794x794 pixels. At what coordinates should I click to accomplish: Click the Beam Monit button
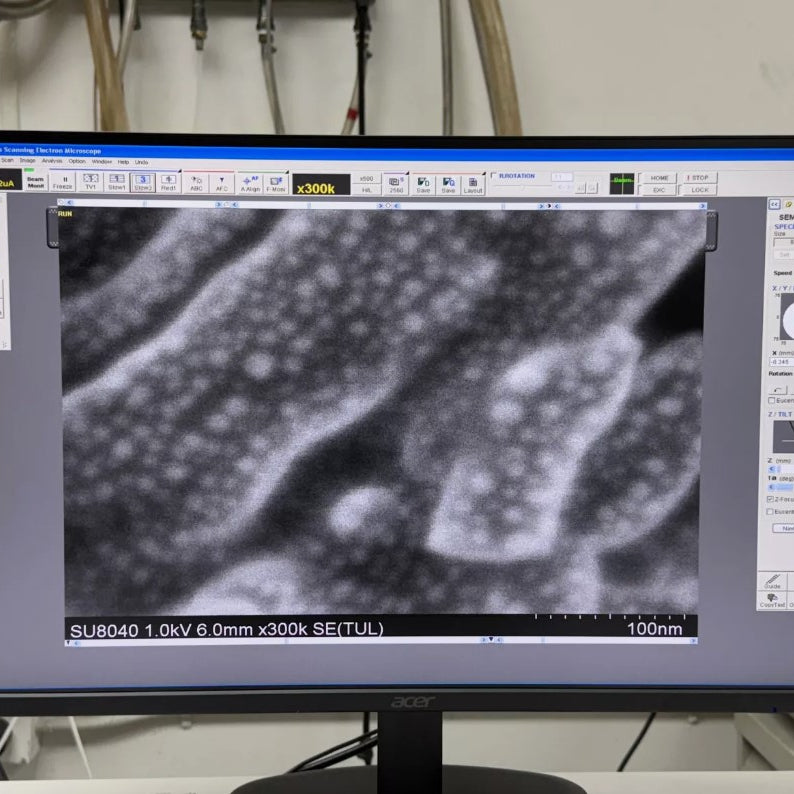[35, 182]
